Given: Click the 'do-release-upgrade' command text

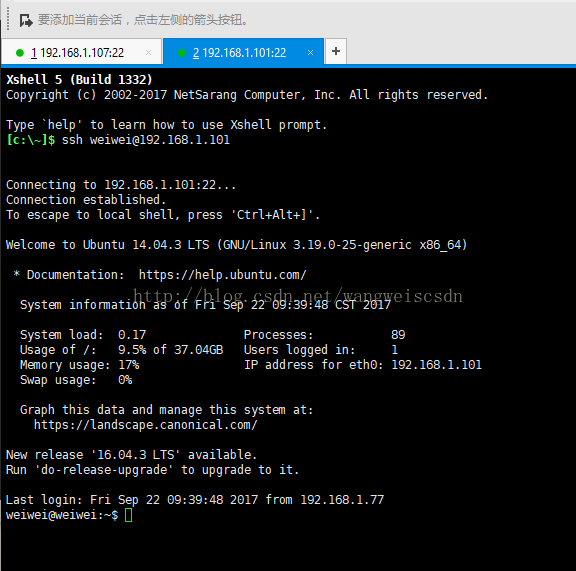Looking at the screenshot, I should [104, 470].
